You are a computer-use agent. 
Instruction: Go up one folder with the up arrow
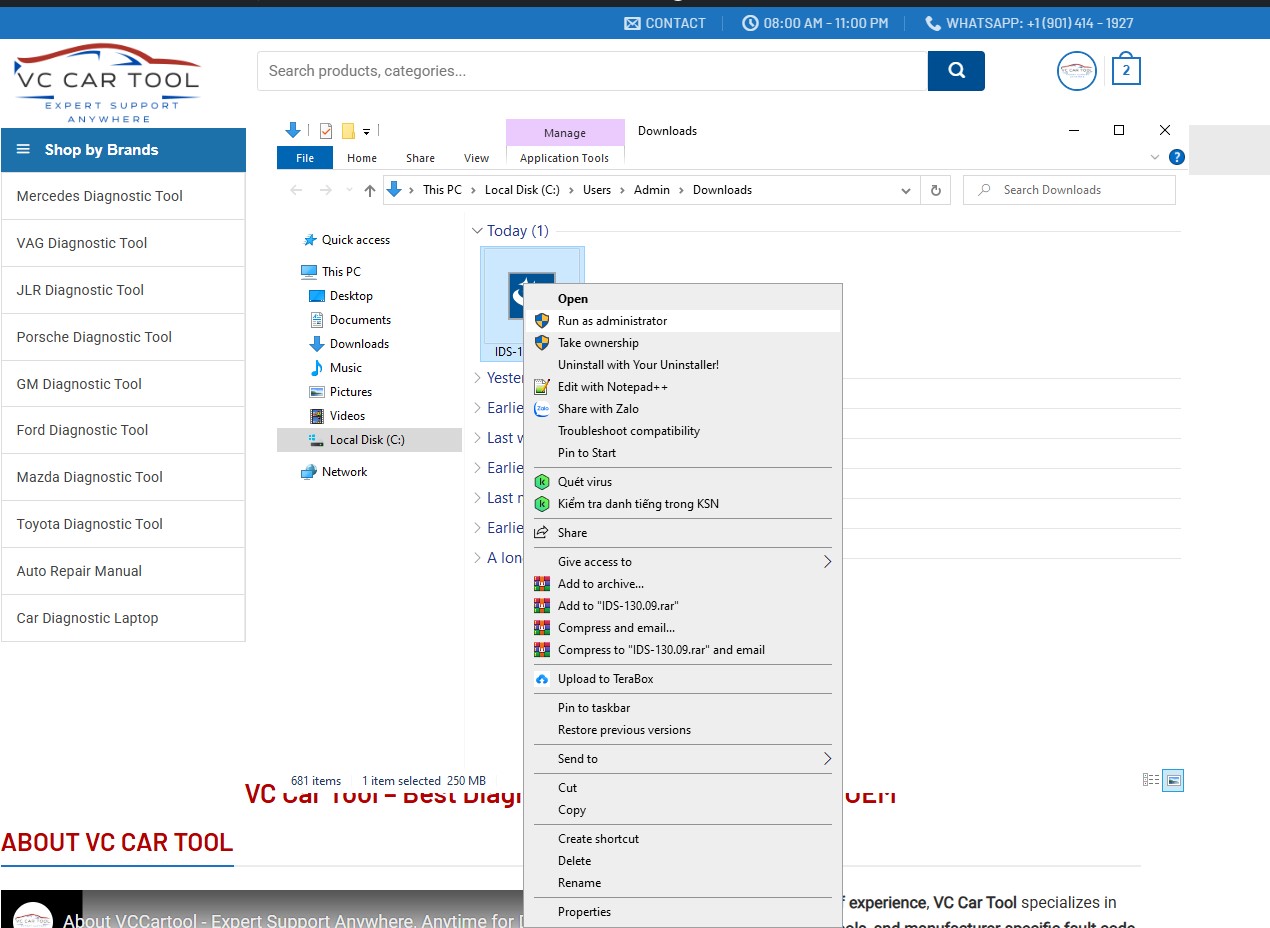(370, 190)
